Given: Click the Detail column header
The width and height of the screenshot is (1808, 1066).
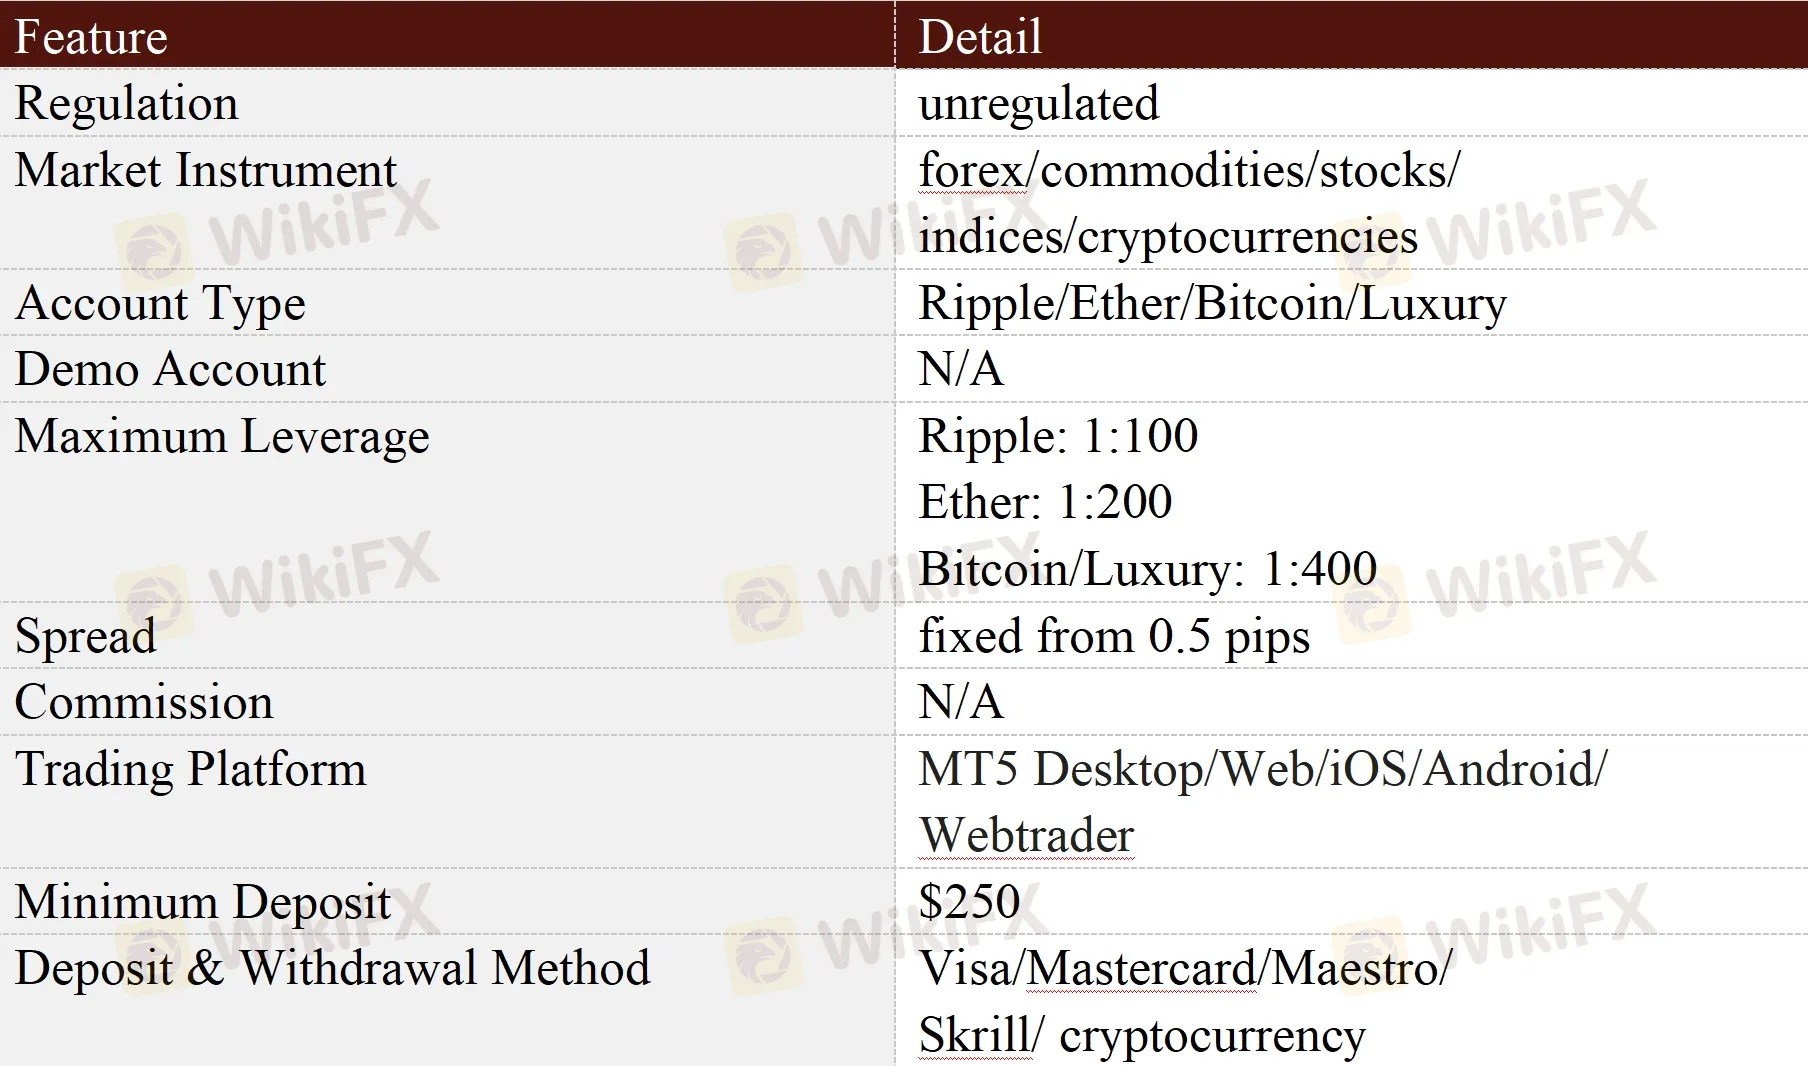Looking at the screenshot, I should [x=980, y=37].
